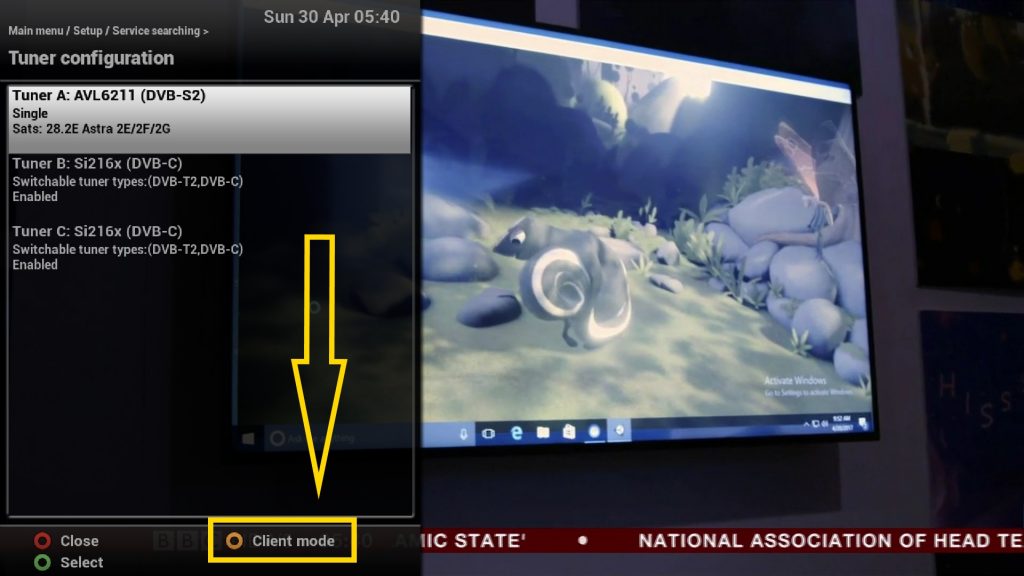Click the 'Tuner configuration' screen title

91,58
